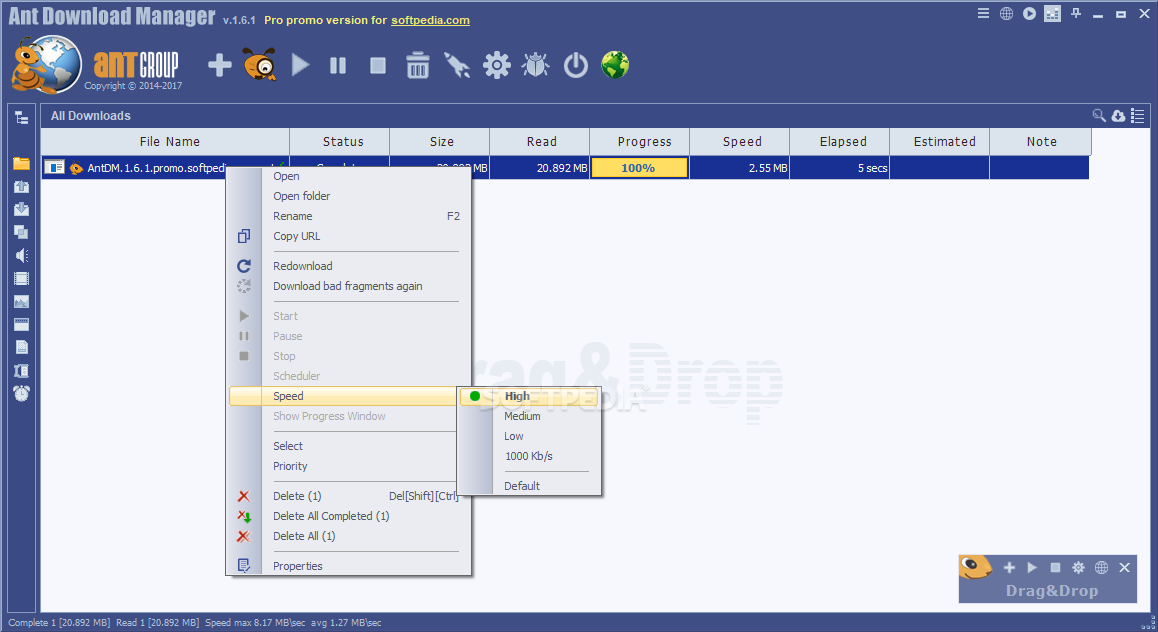Viewport: 1158px width, 632px height.
Task: Open the ant video grabber toolbar icon
Action: (259, 64)
